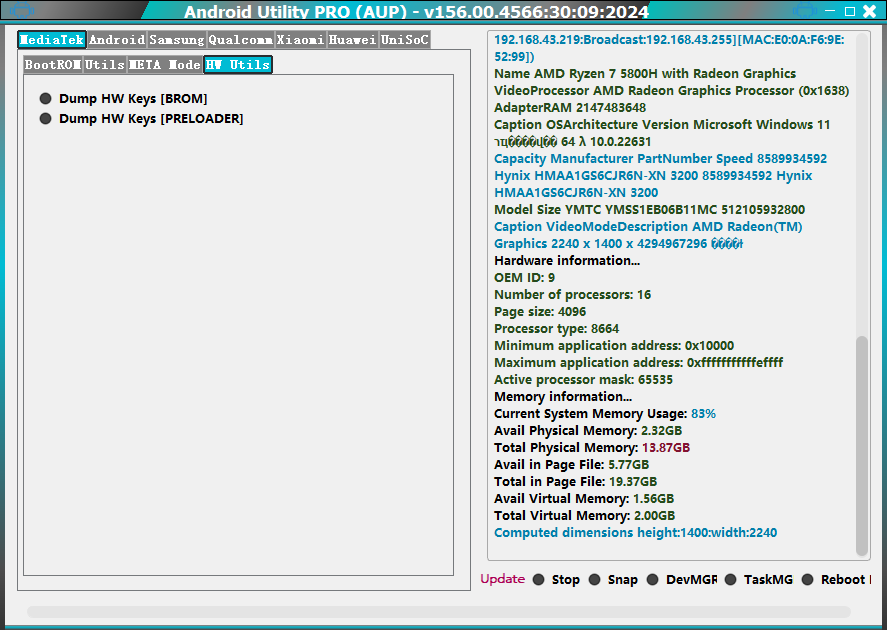Click the Android robot icon in title bar left
The height and width of the screenshot is (630, 887).
(22, 10)
